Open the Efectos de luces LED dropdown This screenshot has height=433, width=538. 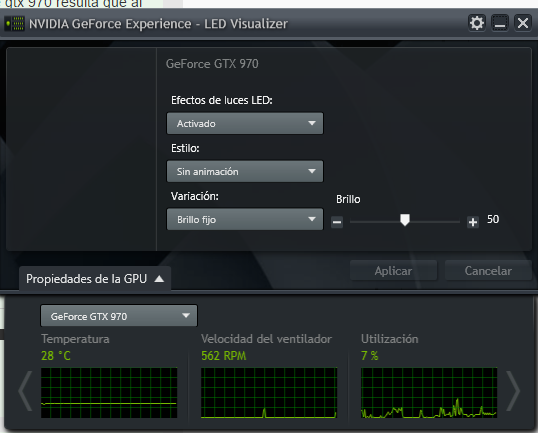pyautogui.click(x=245, y=123)
